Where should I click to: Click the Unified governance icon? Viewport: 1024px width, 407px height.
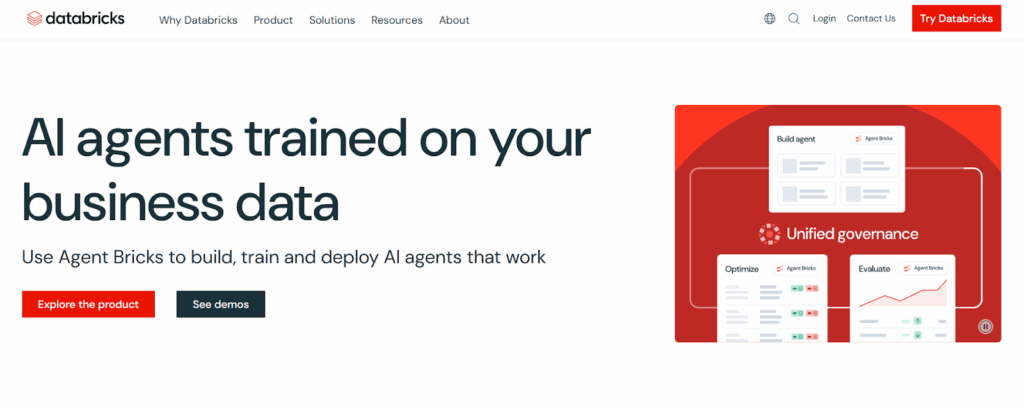click(769, 234)
